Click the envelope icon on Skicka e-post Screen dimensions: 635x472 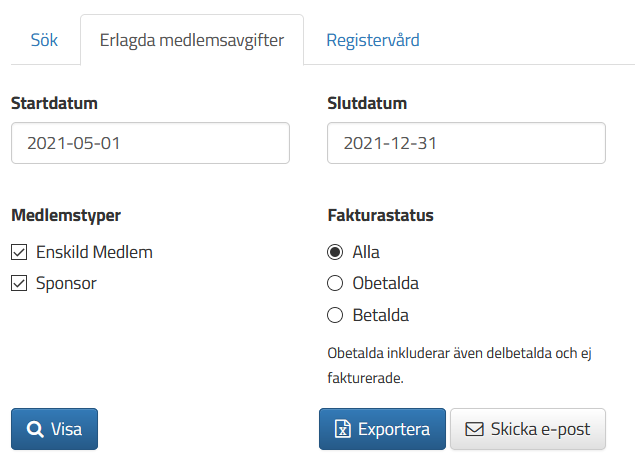474,429
